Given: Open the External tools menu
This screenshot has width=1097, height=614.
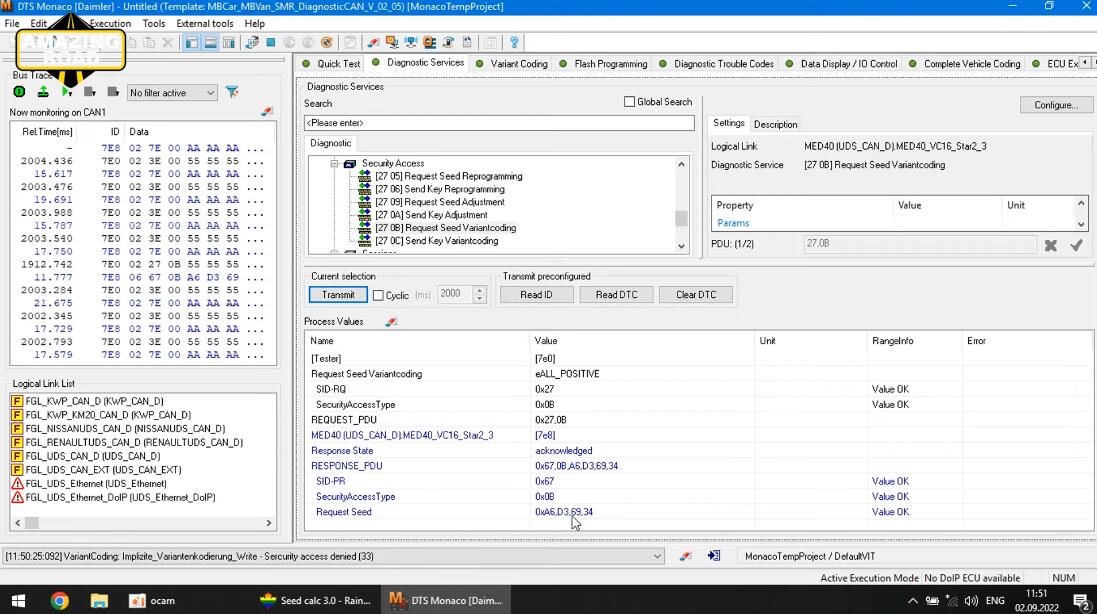Looking at the screenshot, I should (x=204, y=23).
